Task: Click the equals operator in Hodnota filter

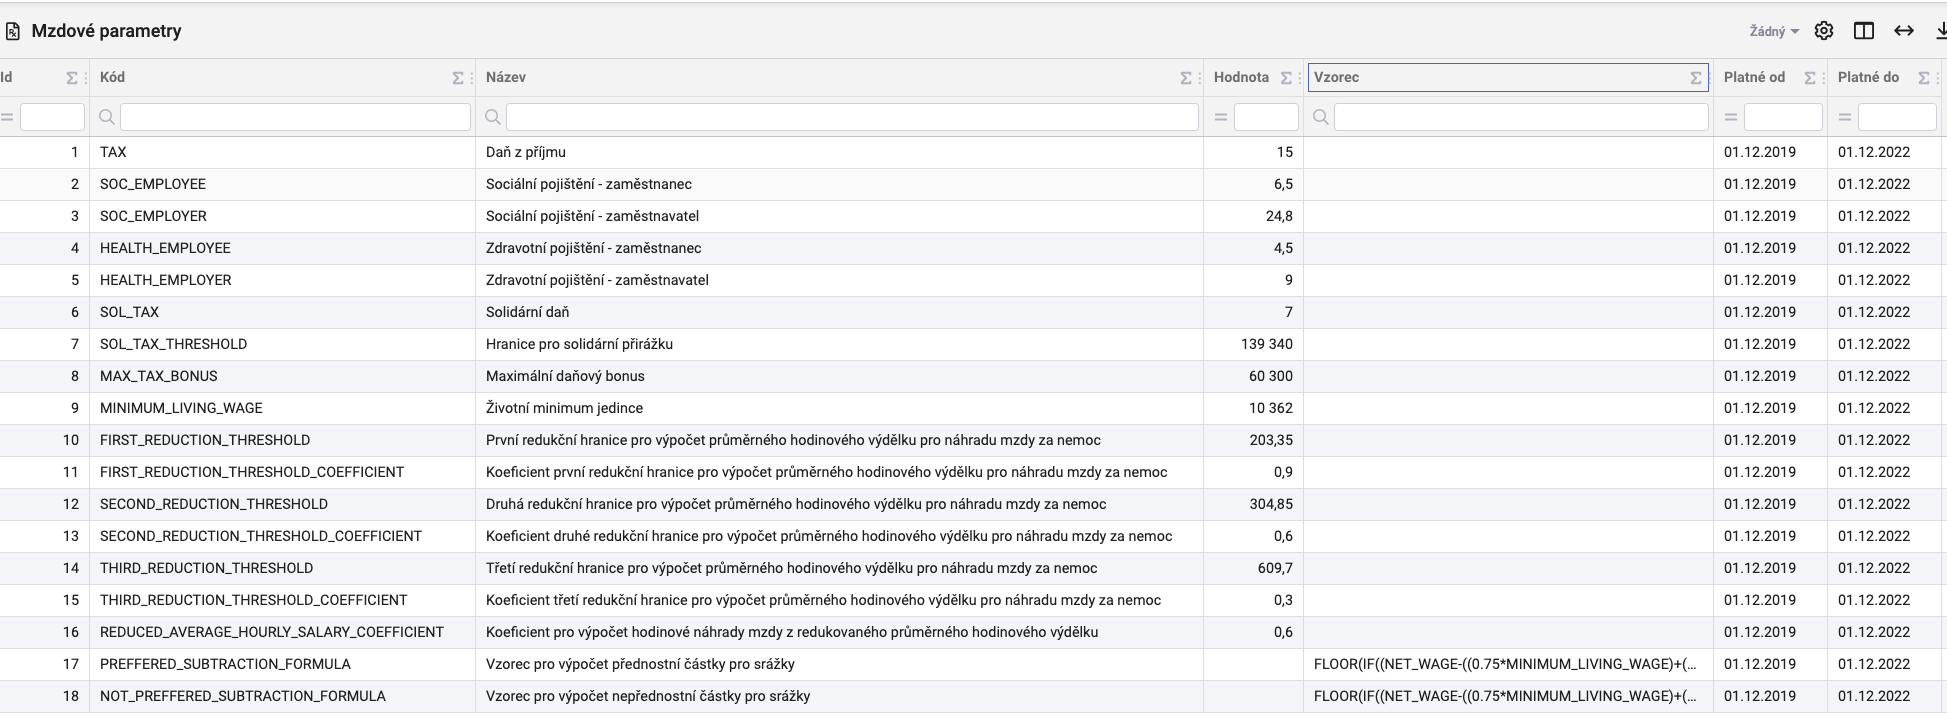Action: [x=1220, y=118]
